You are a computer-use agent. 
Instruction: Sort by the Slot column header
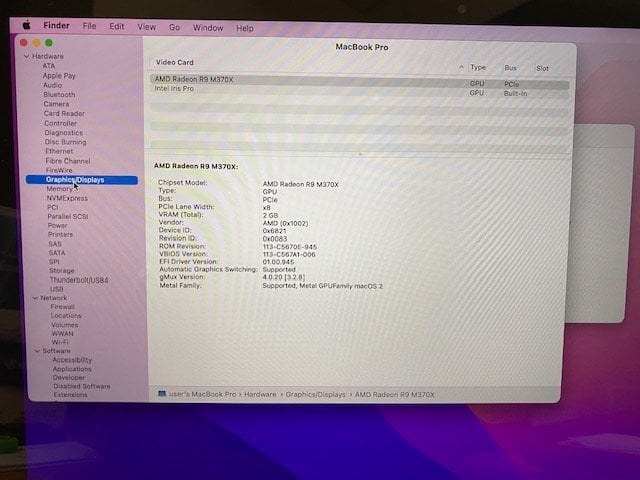pos(542,68)
